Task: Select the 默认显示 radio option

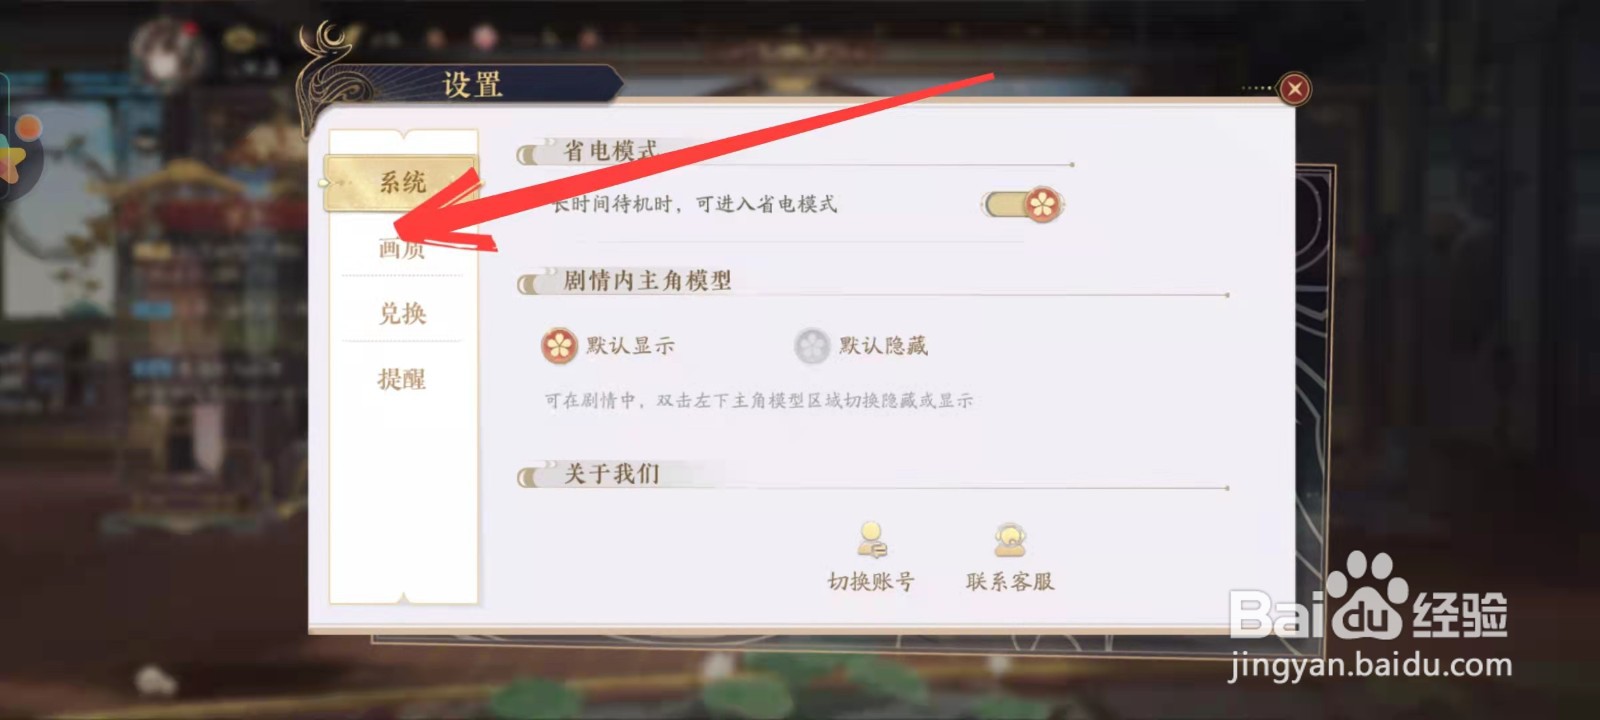Action: click(559, 346)
